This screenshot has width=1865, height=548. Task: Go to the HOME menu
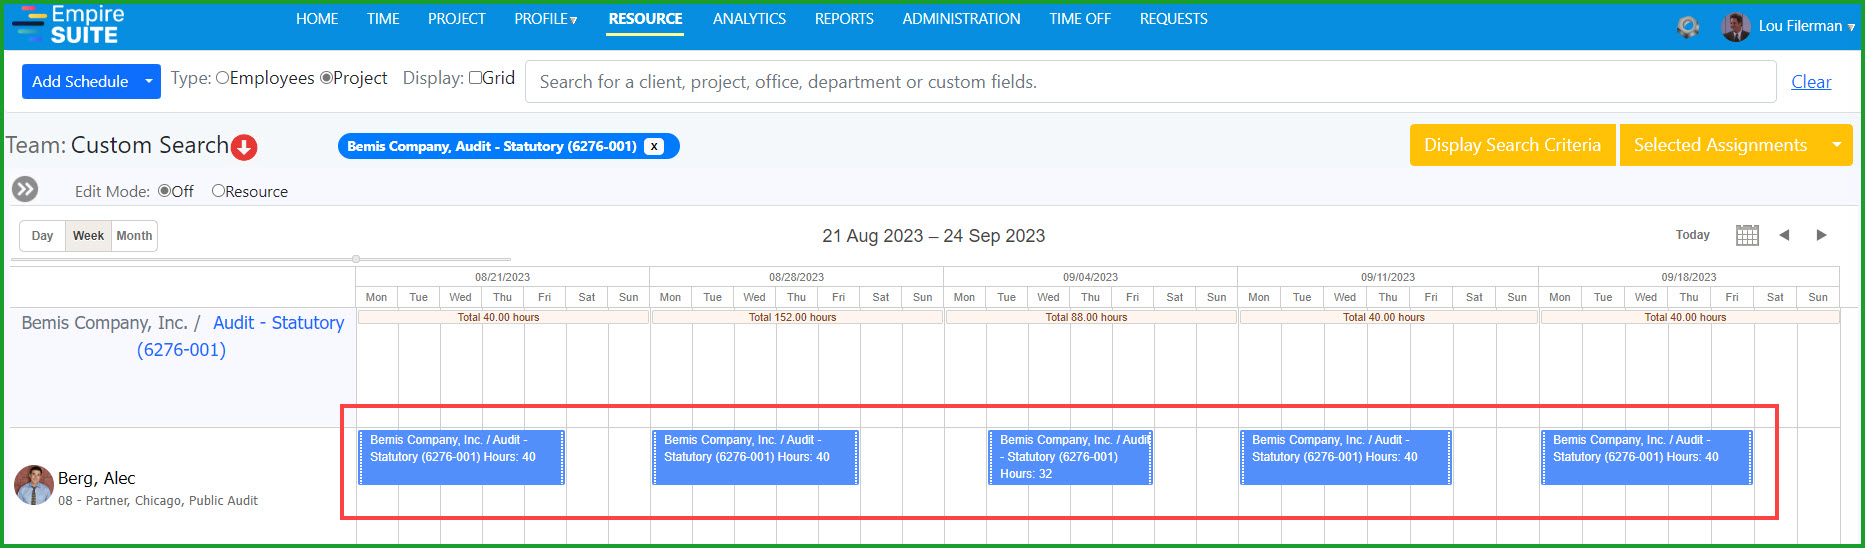click(317, 19)
